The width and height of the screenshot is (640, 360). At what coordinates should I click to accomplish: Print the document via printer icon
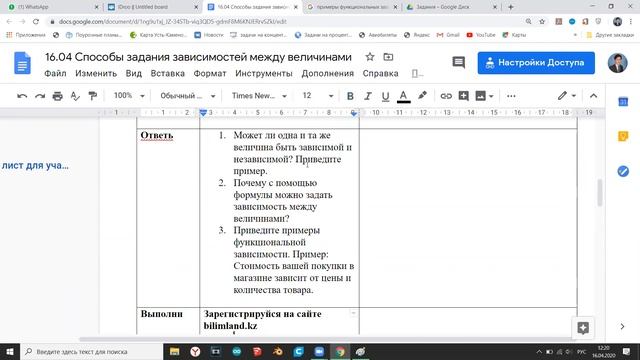[x=58, y=96]
